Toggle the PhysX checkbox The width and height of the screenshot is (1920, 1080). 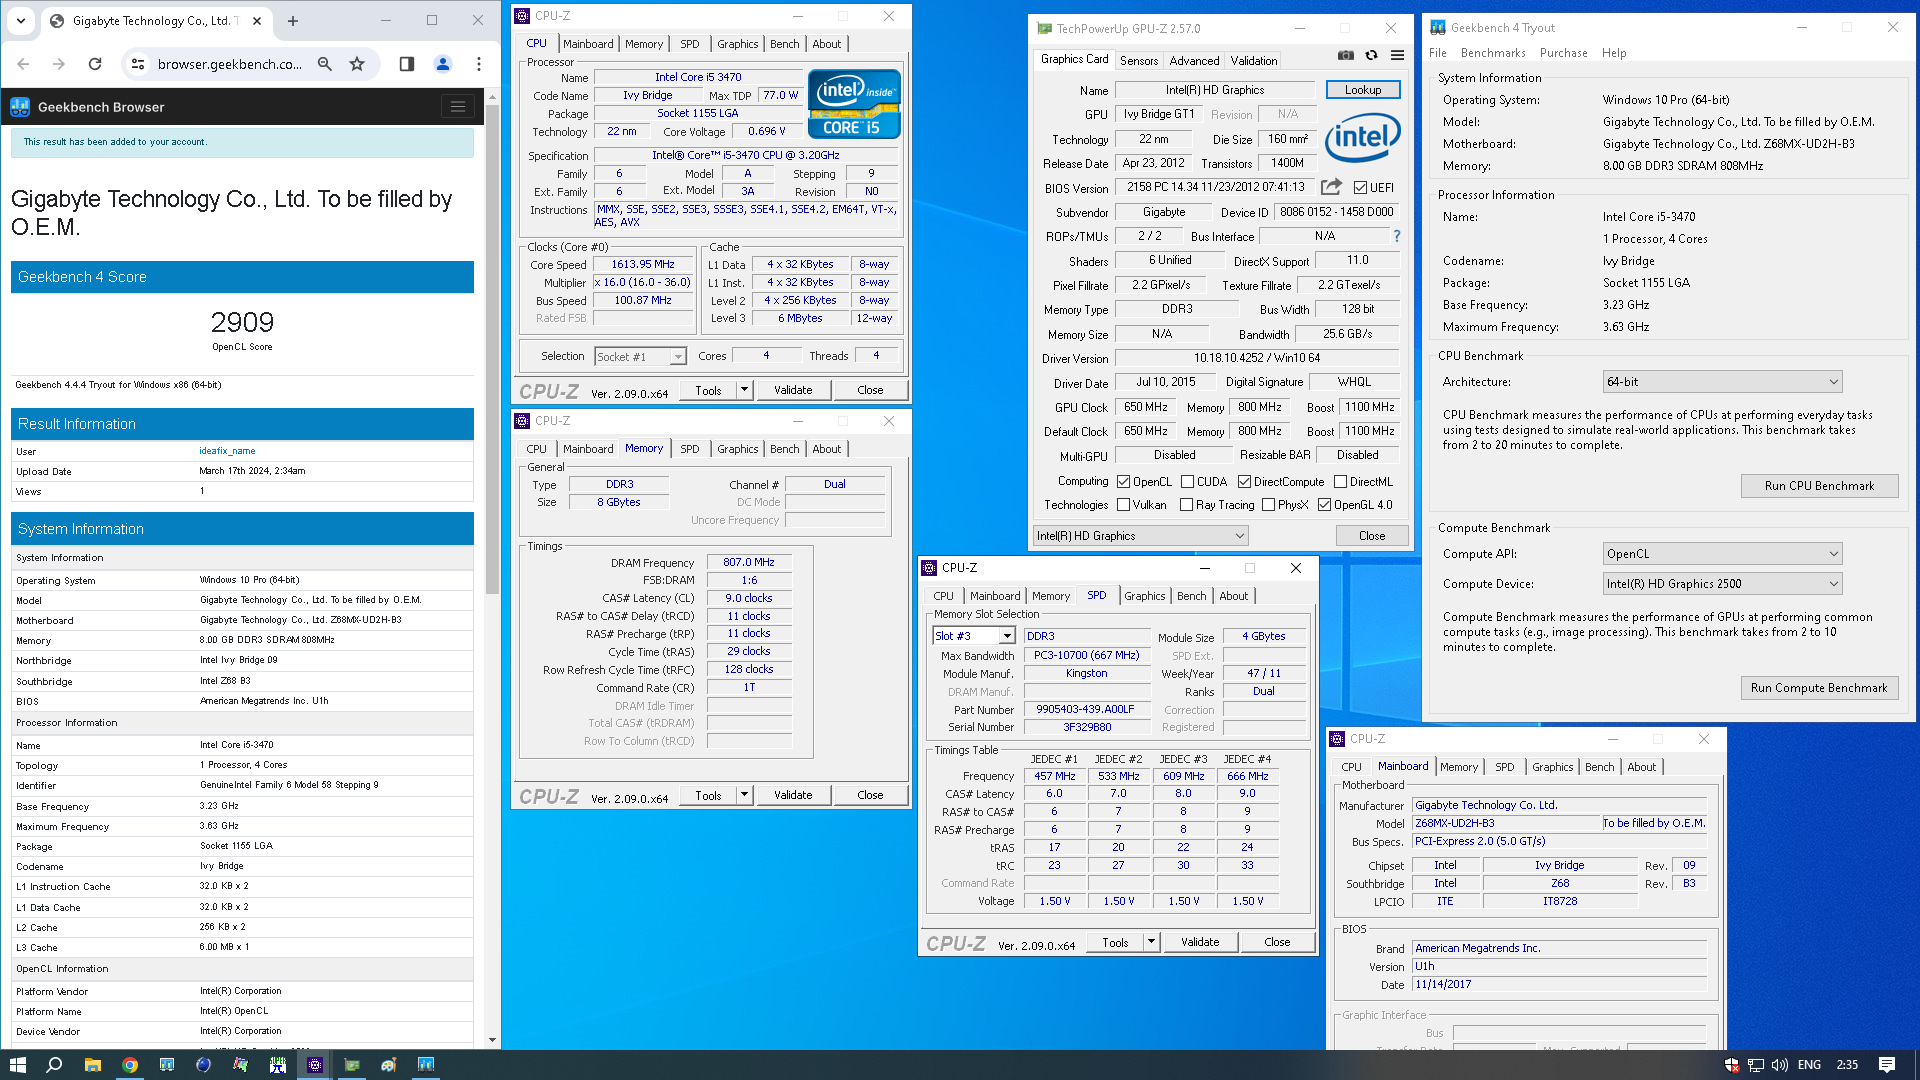click(x=1268, y=505)
